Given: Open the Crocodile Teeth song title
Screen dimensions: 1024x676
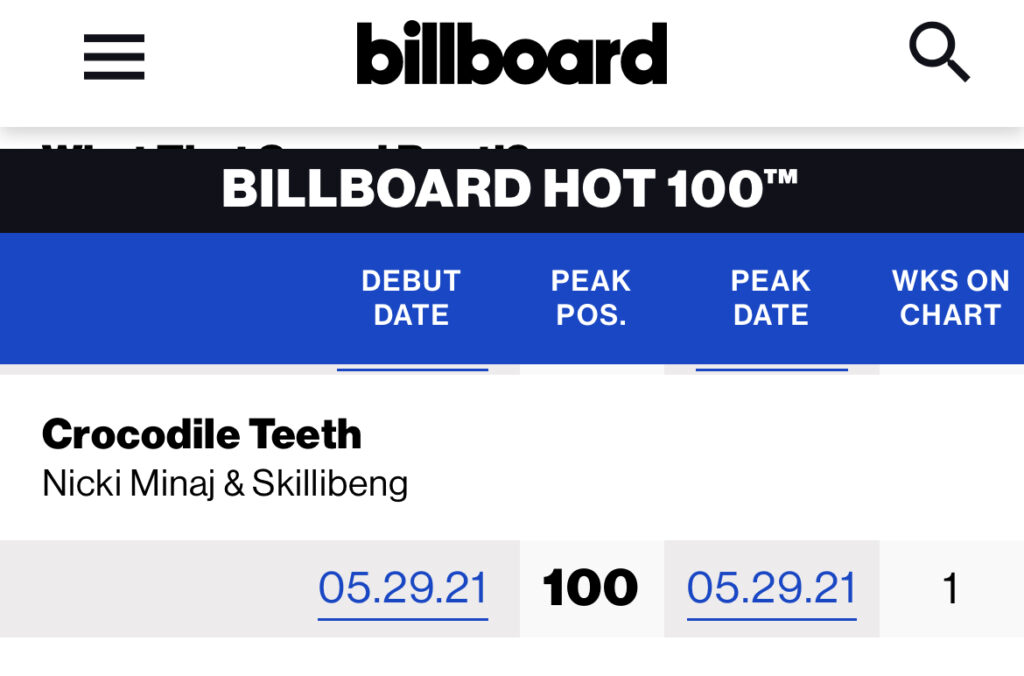Looking at the screenshot, I should (x=202, y=434).
